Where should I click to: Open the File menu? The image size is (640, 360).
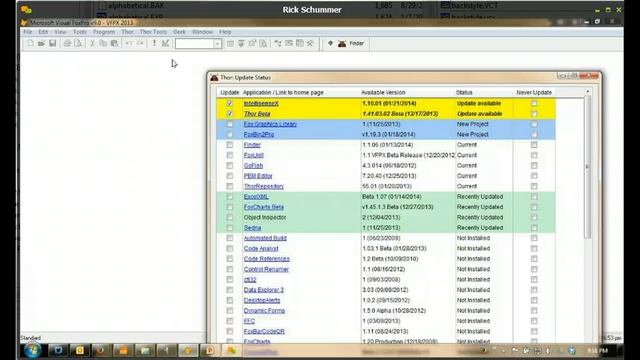28,32
